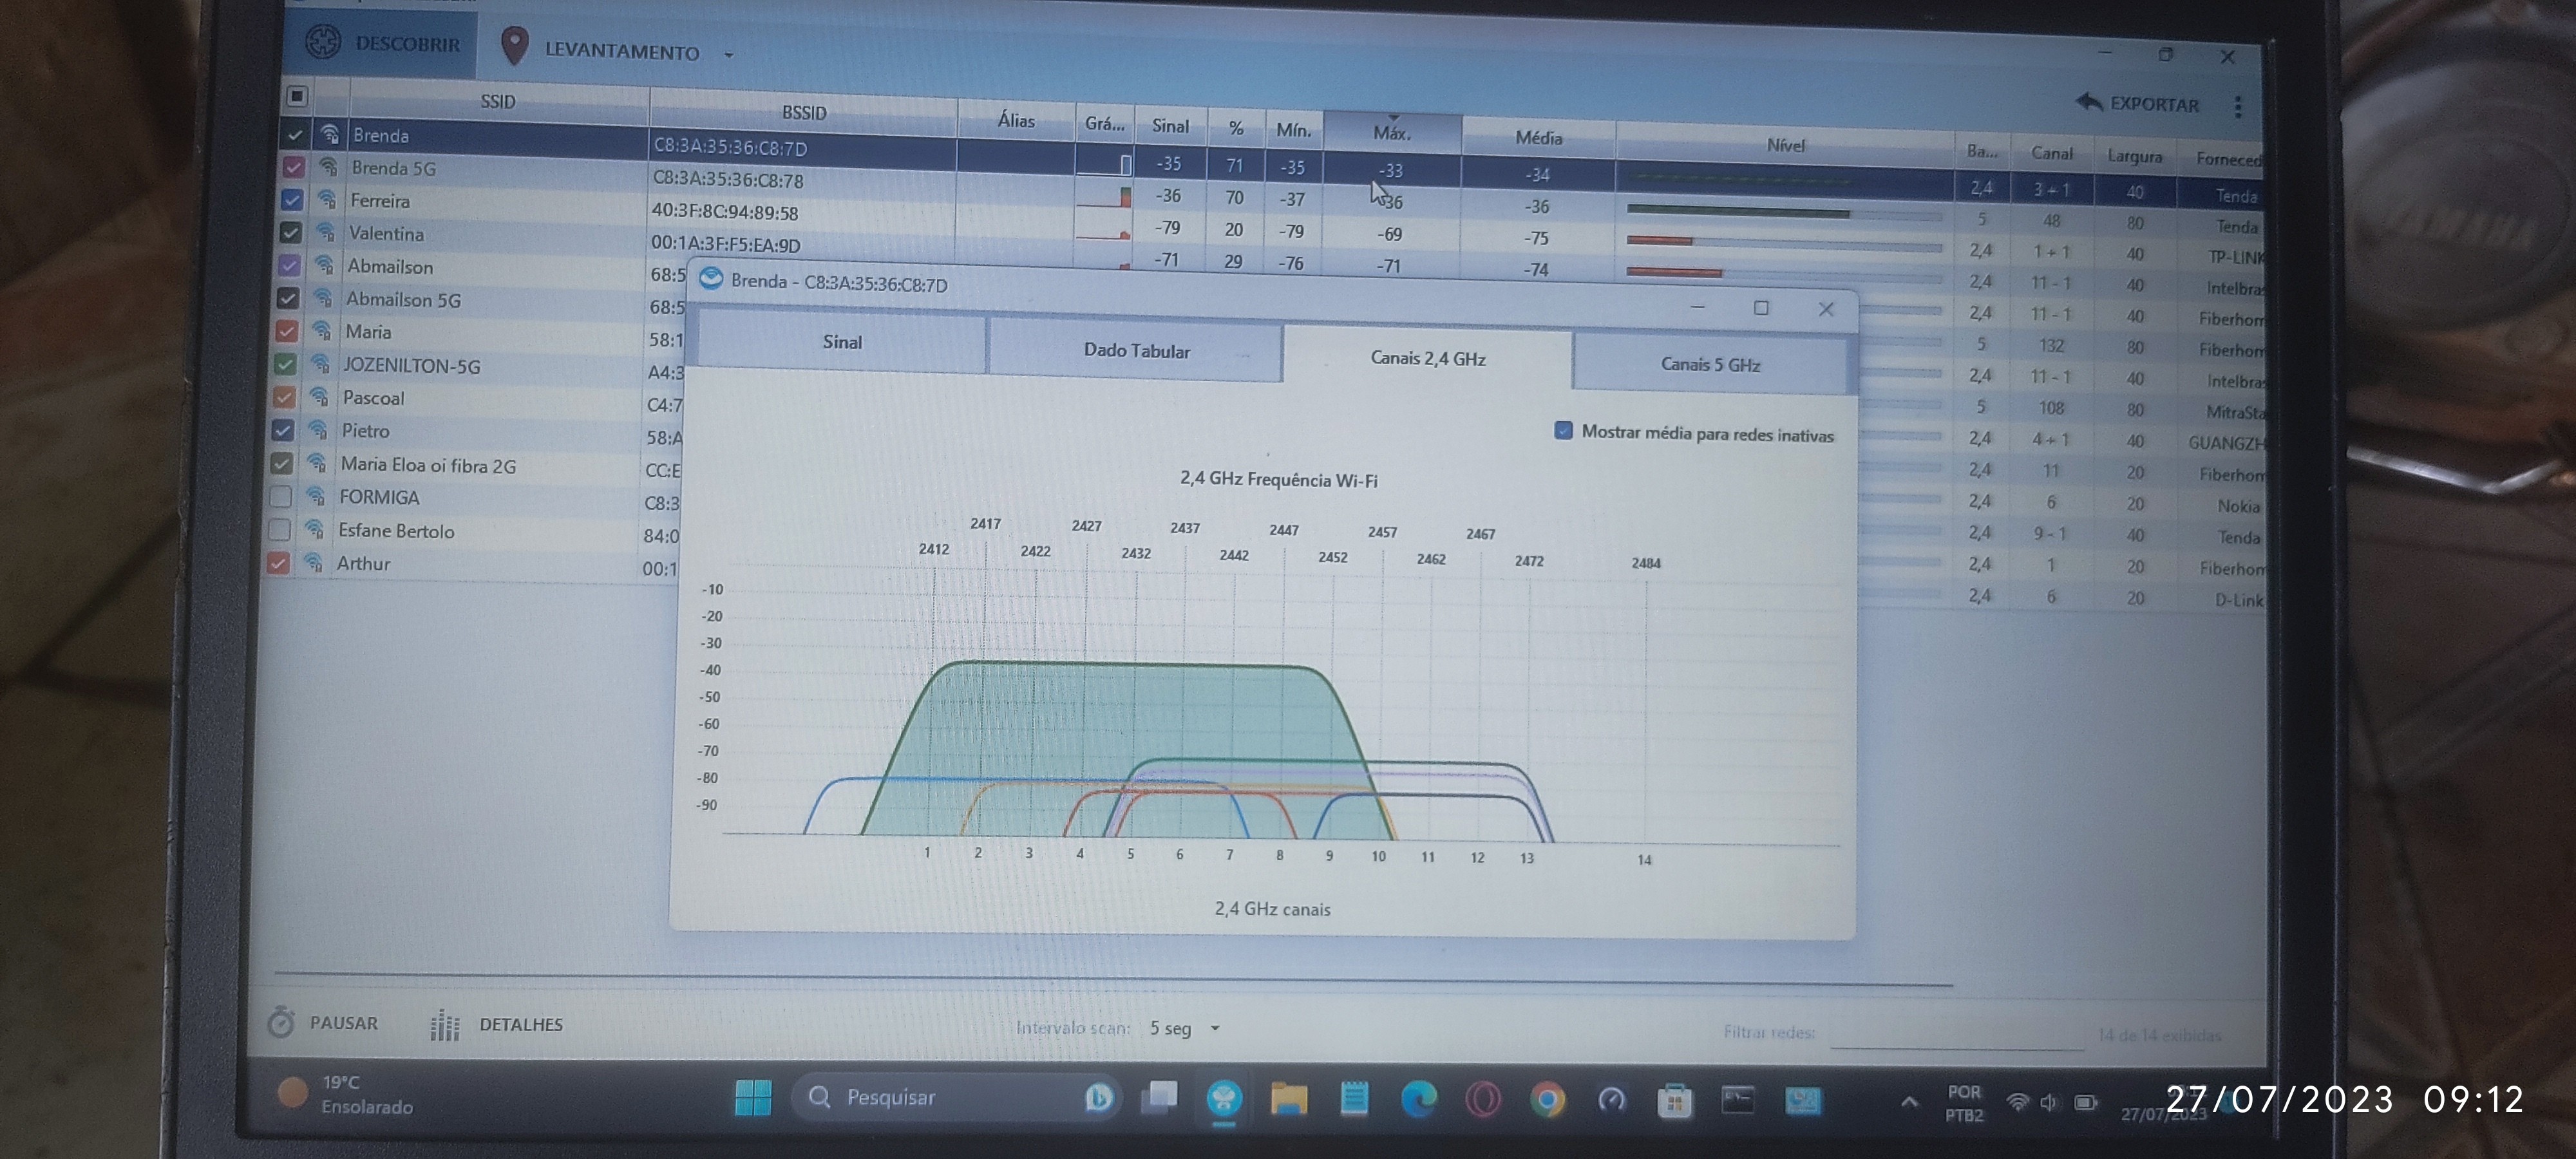2576x1159 pixels.
Task: Click the Levantamento location pin icon
Action: [514, 46]
